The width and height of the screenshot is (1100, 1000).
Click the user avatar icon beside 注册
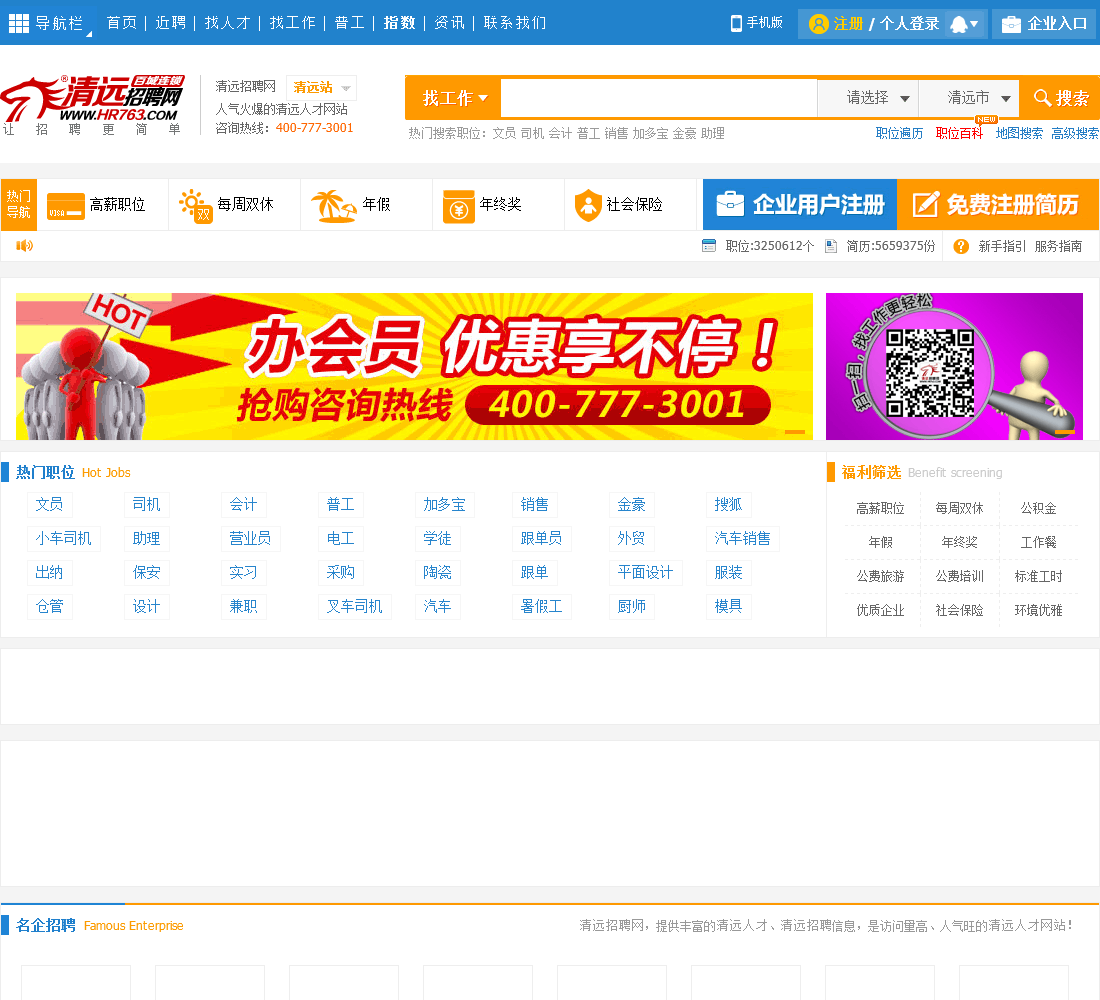click(x=818, y=24)
